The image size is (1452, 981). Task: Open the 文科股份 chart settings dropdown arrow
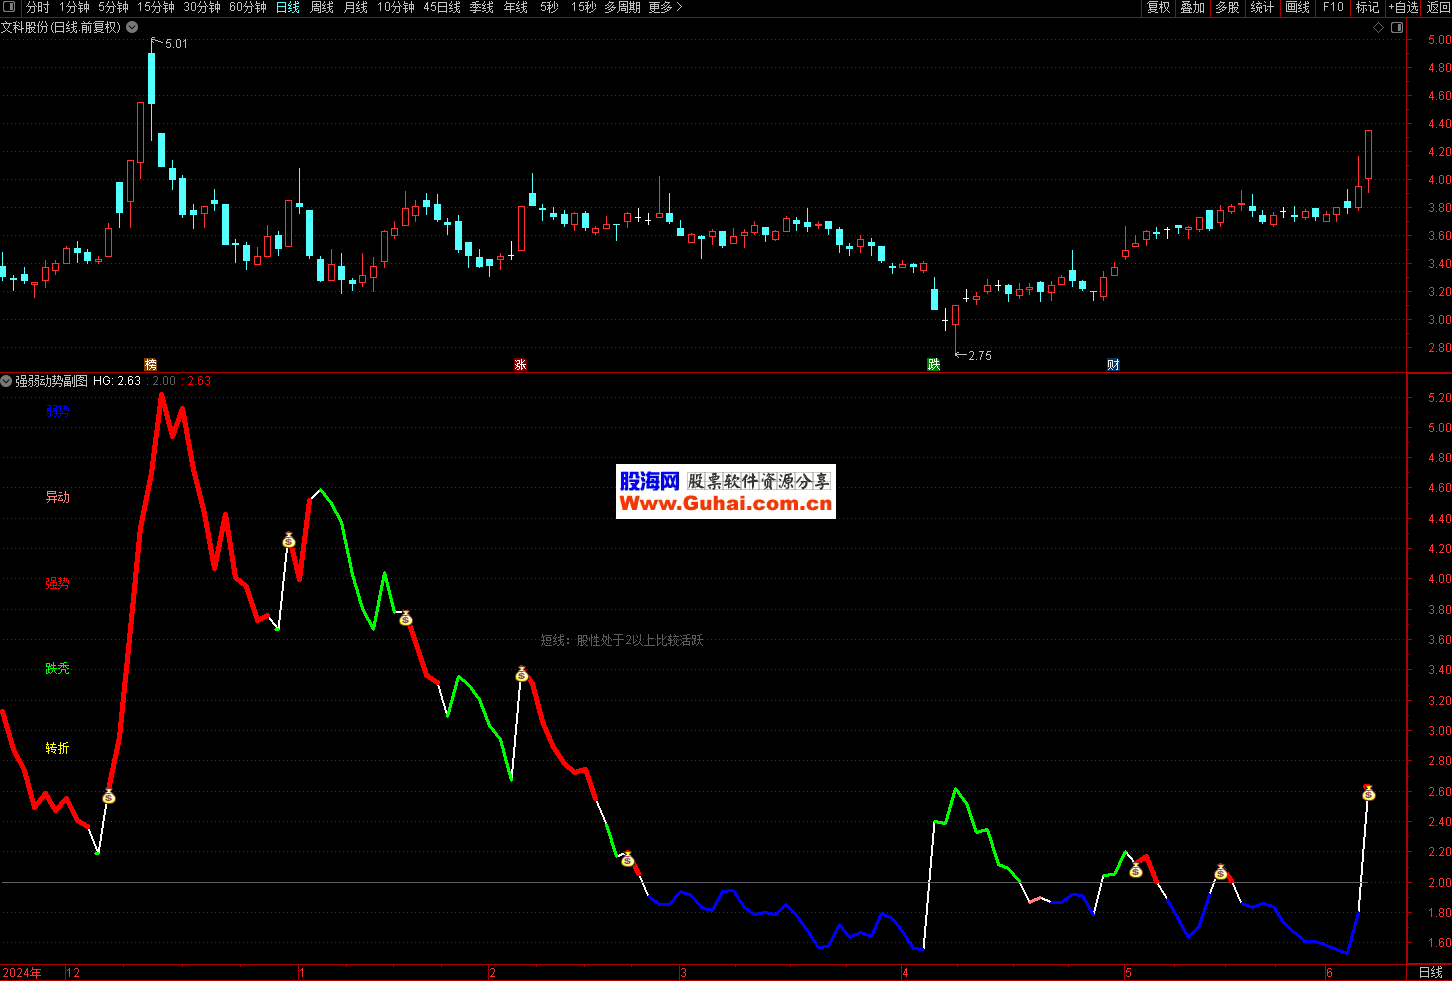point(132,28)
